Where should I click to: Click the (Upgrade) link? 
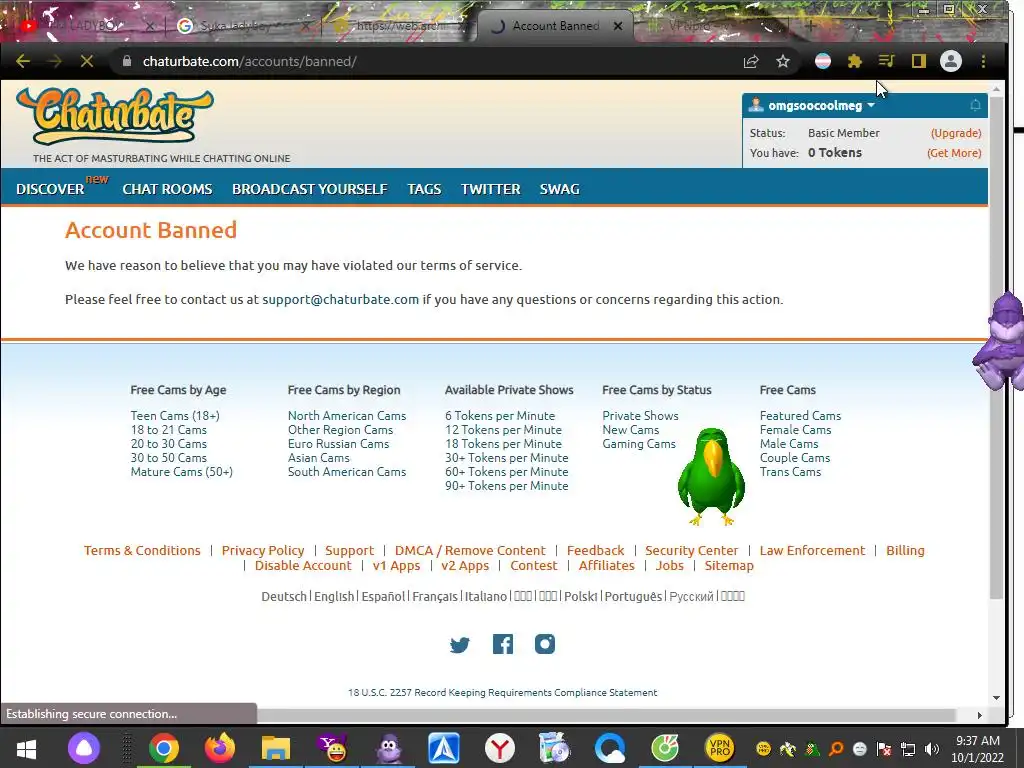coord(956,133)
